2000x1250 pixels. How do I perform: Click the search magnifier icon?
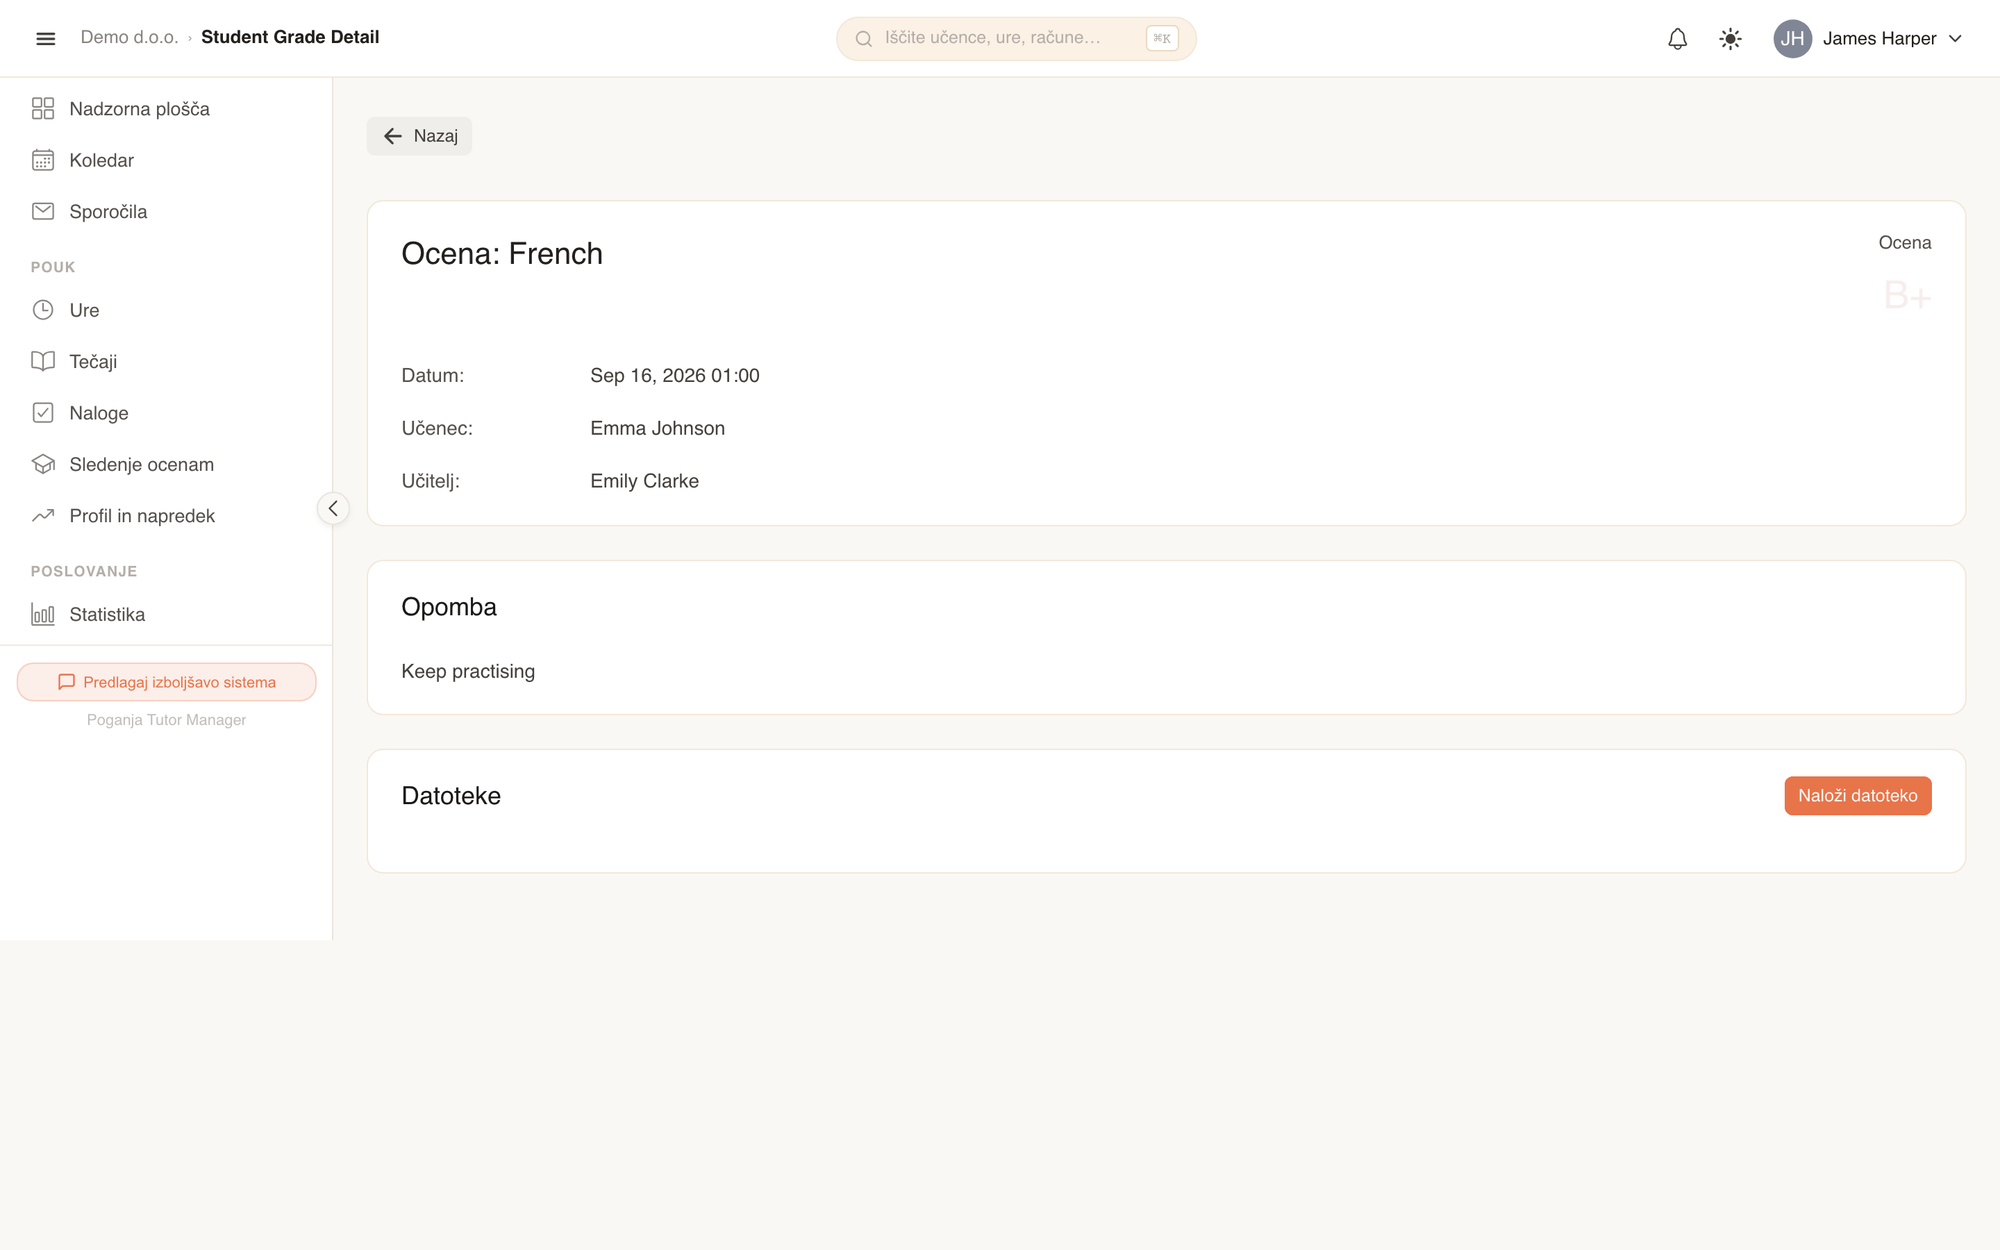pos(864,38)
